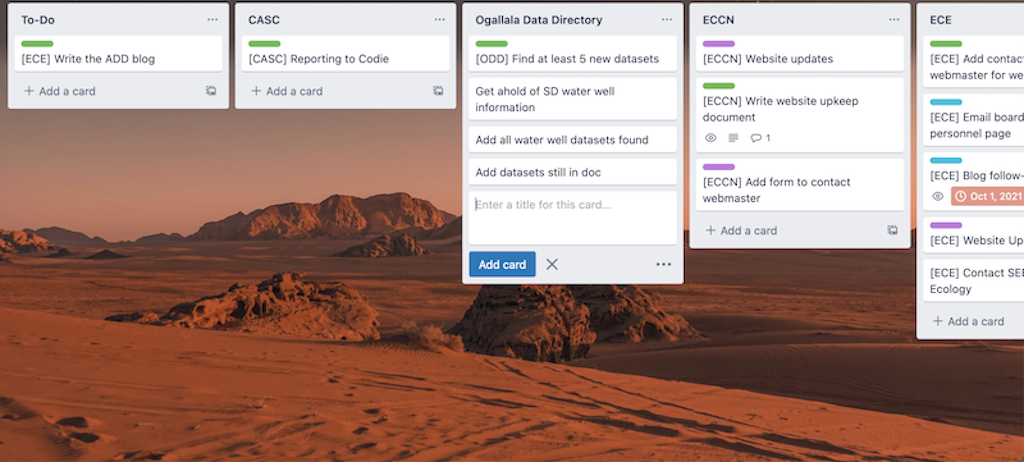The image size is (1024, 462).
Task: Toggle watch eye on ECE Blog follow-up card
Action: (x=938, y=197)
